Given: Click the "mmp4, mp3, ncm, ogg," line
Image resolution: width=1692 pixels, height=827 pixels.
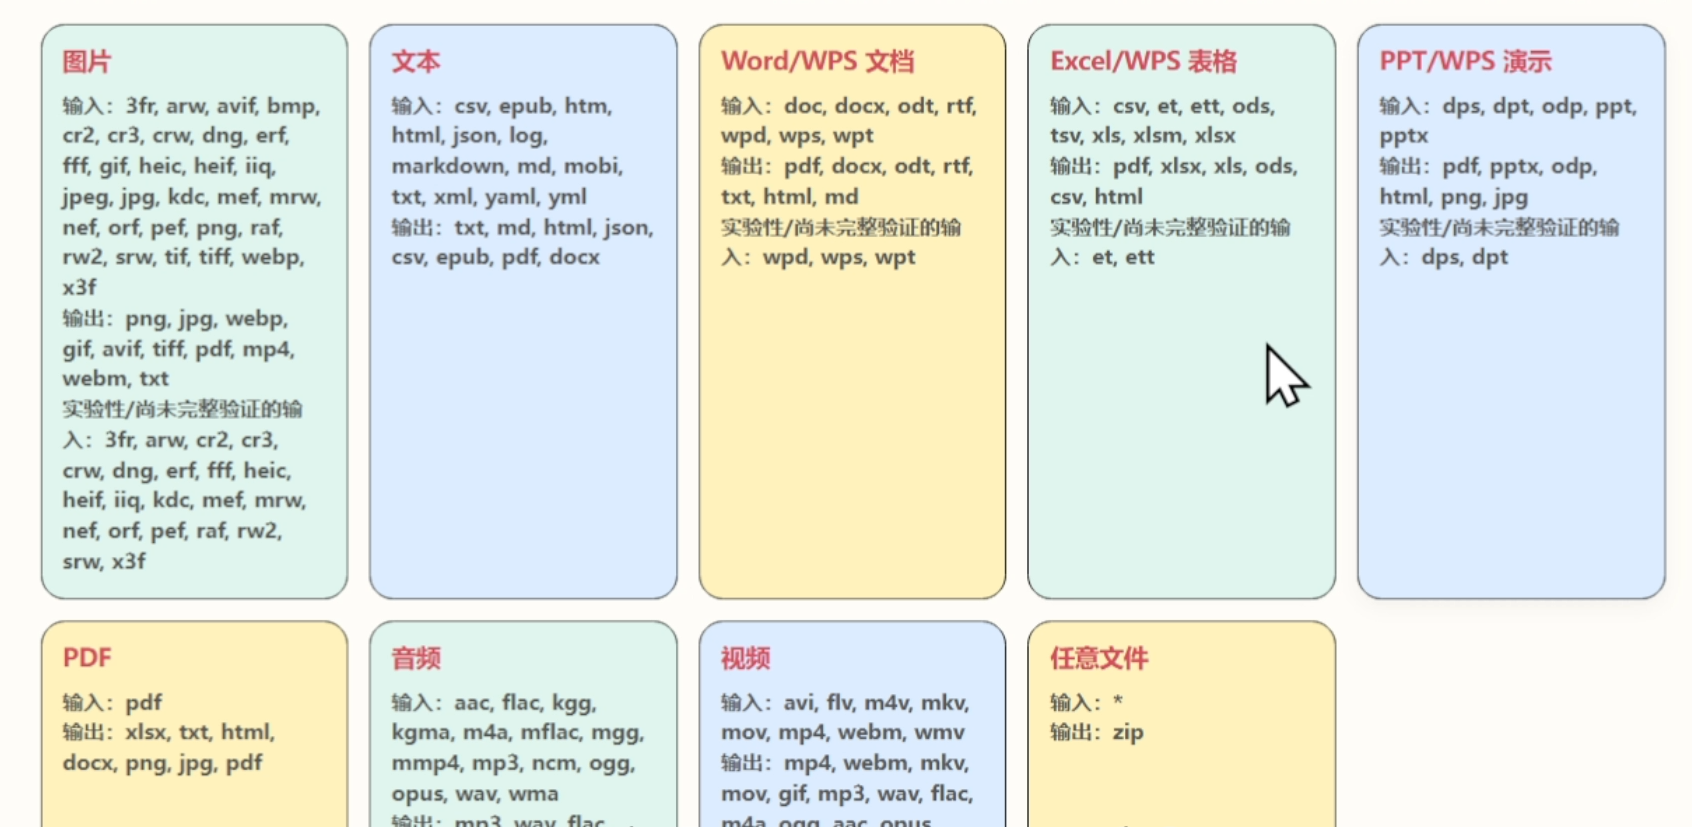Looking at the screenshot, I should [x=514, y=763].
